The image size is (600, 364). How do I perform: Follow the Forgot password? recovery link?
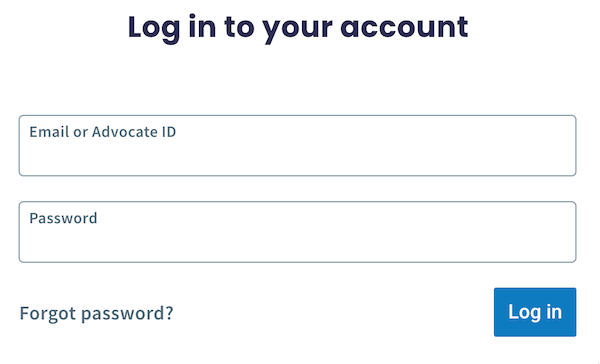96,313
